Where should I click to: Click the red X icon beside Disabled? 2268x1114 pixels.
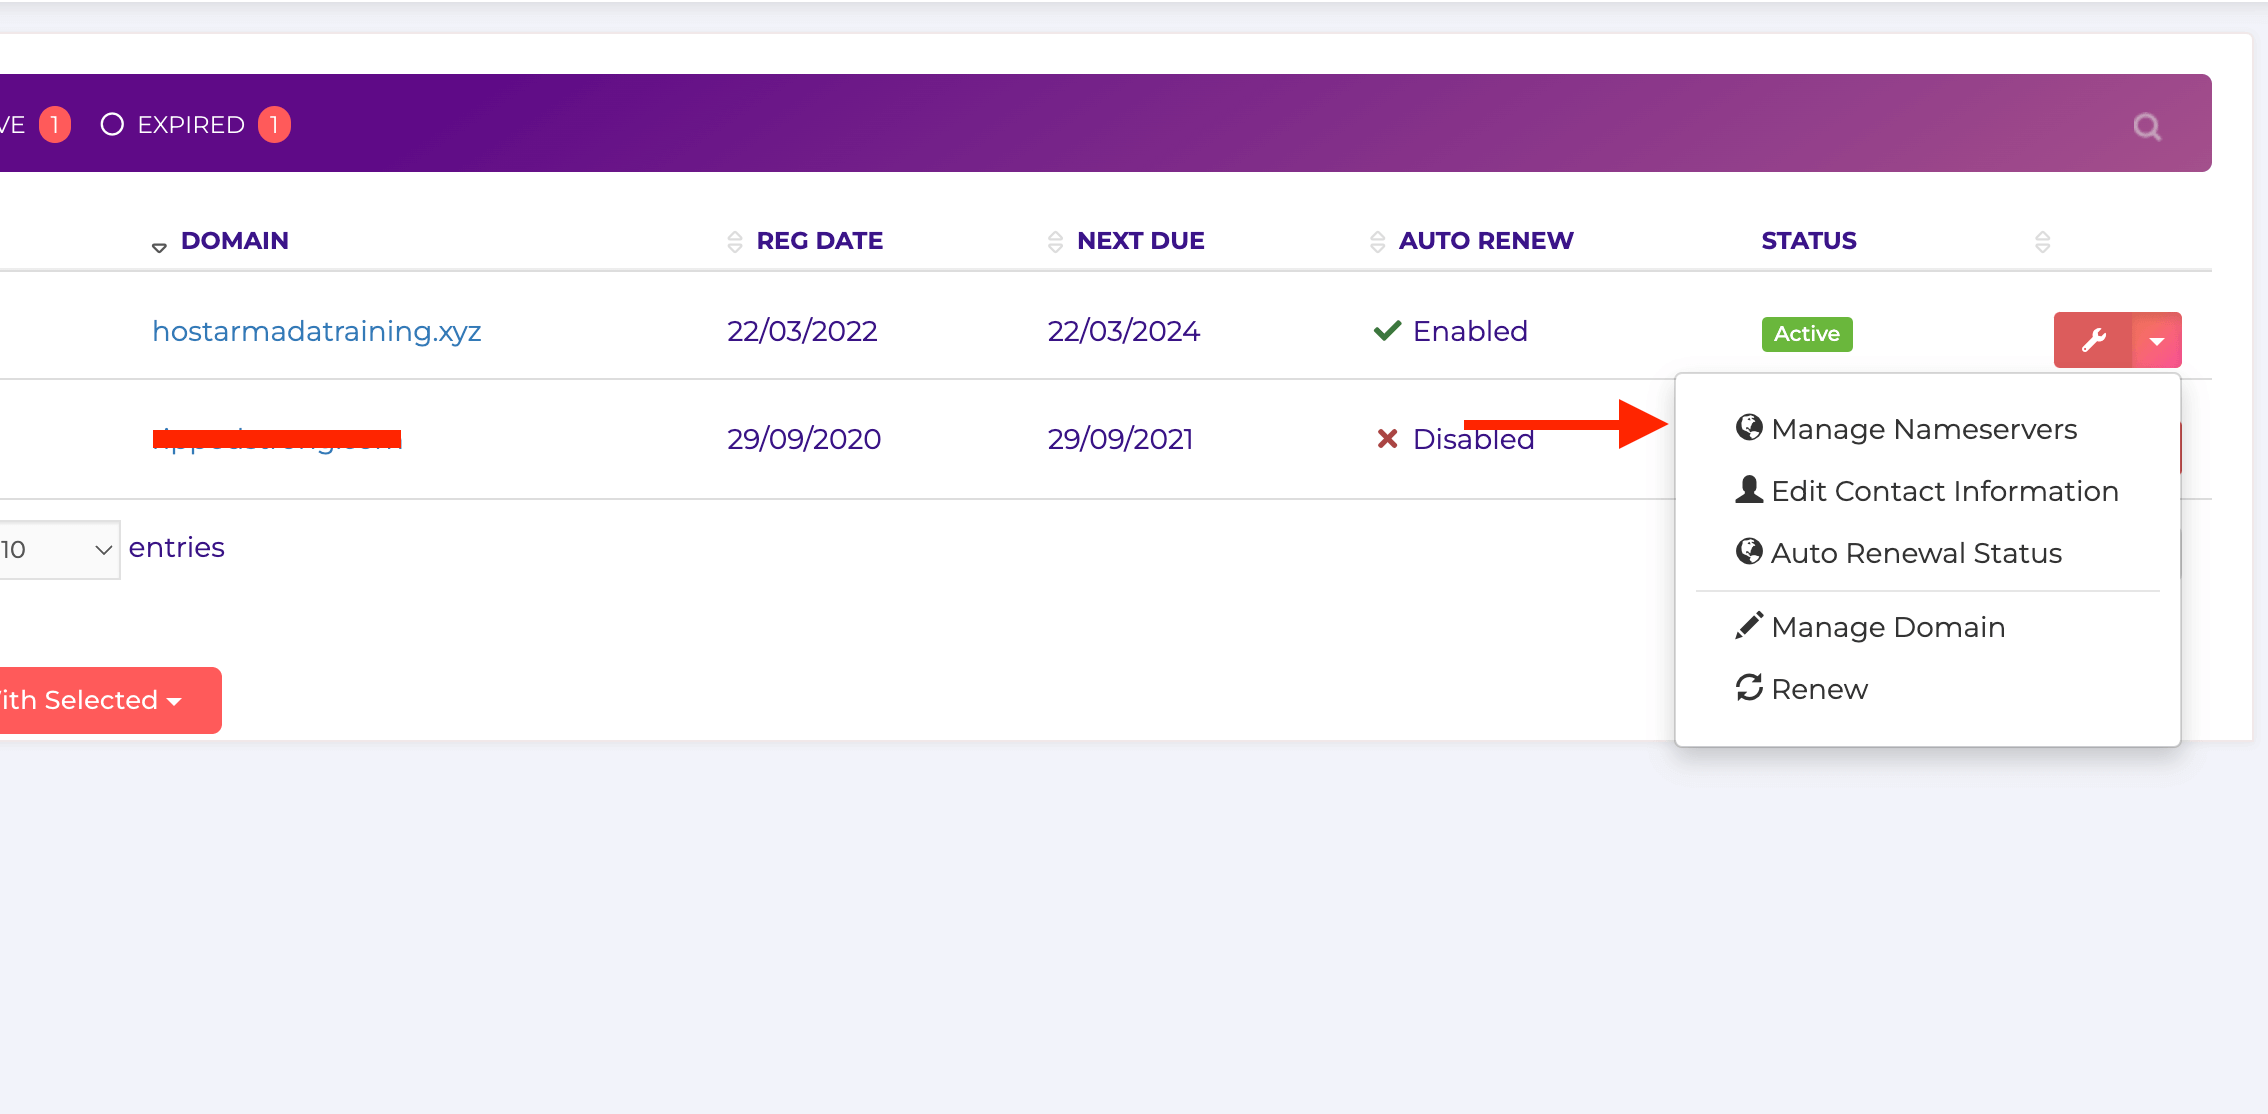click(1387, 439)
